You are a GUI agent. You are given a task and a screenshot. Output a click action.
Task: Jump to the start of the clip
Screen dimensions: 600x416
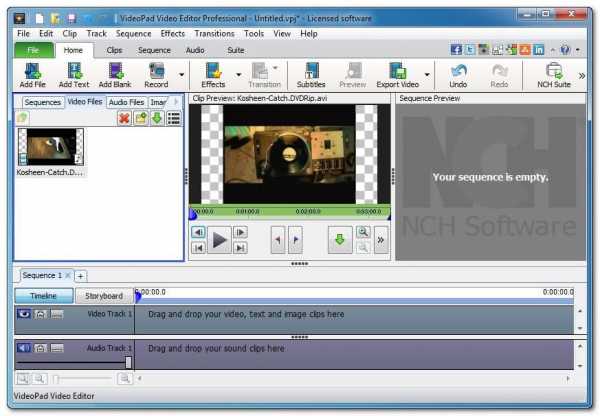tap(198, 248)
